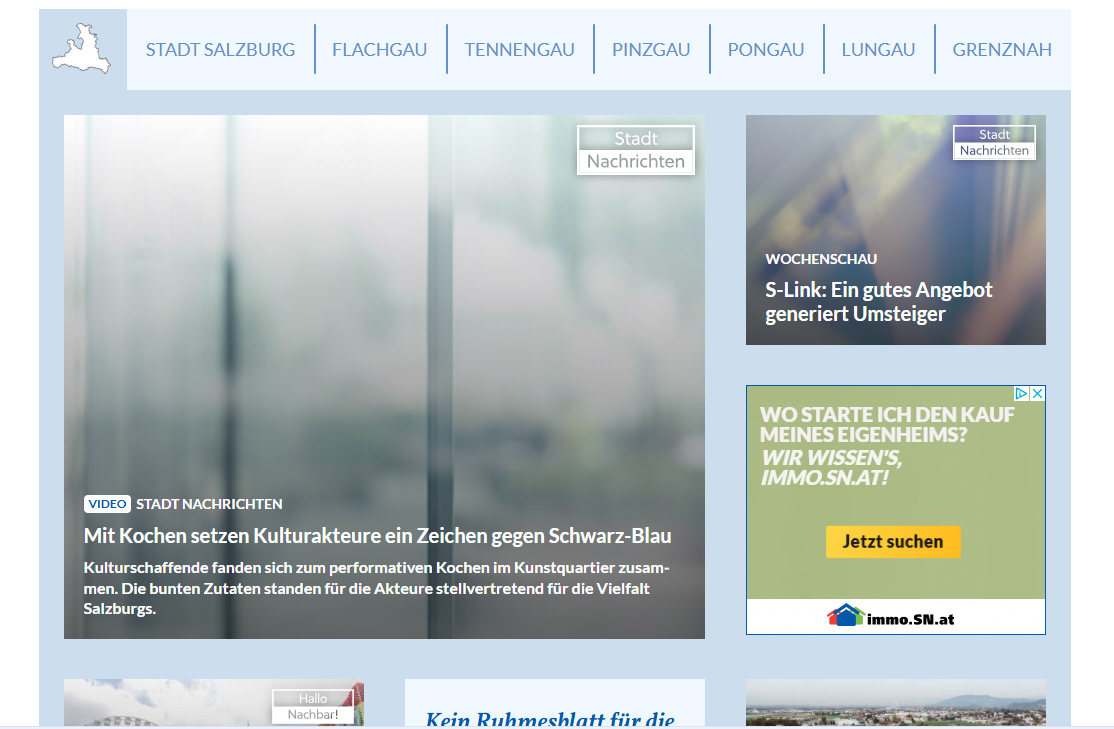
Task: Navigate to the Pongau section
Action: coord(766,50)
